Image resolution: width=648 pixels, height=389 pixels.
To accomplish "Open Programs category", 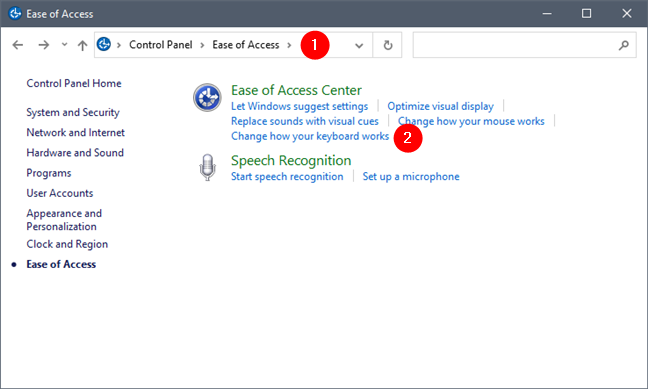I will pyautogui.click(x=49, y=173).
